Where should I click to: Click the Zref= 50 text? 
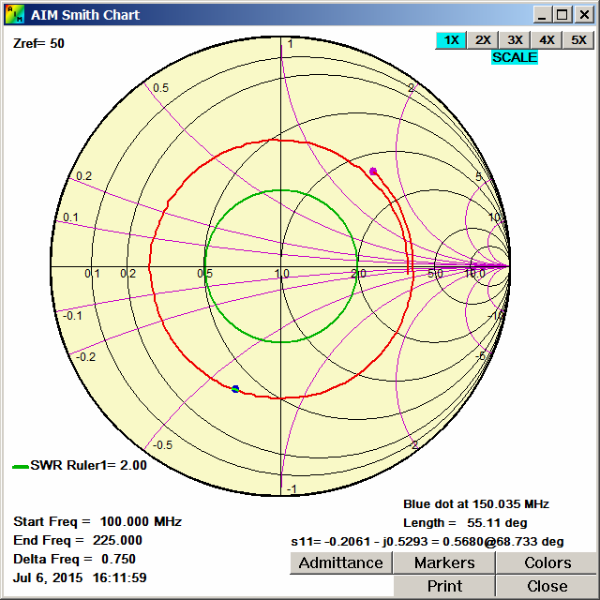(x=39, y=44)
